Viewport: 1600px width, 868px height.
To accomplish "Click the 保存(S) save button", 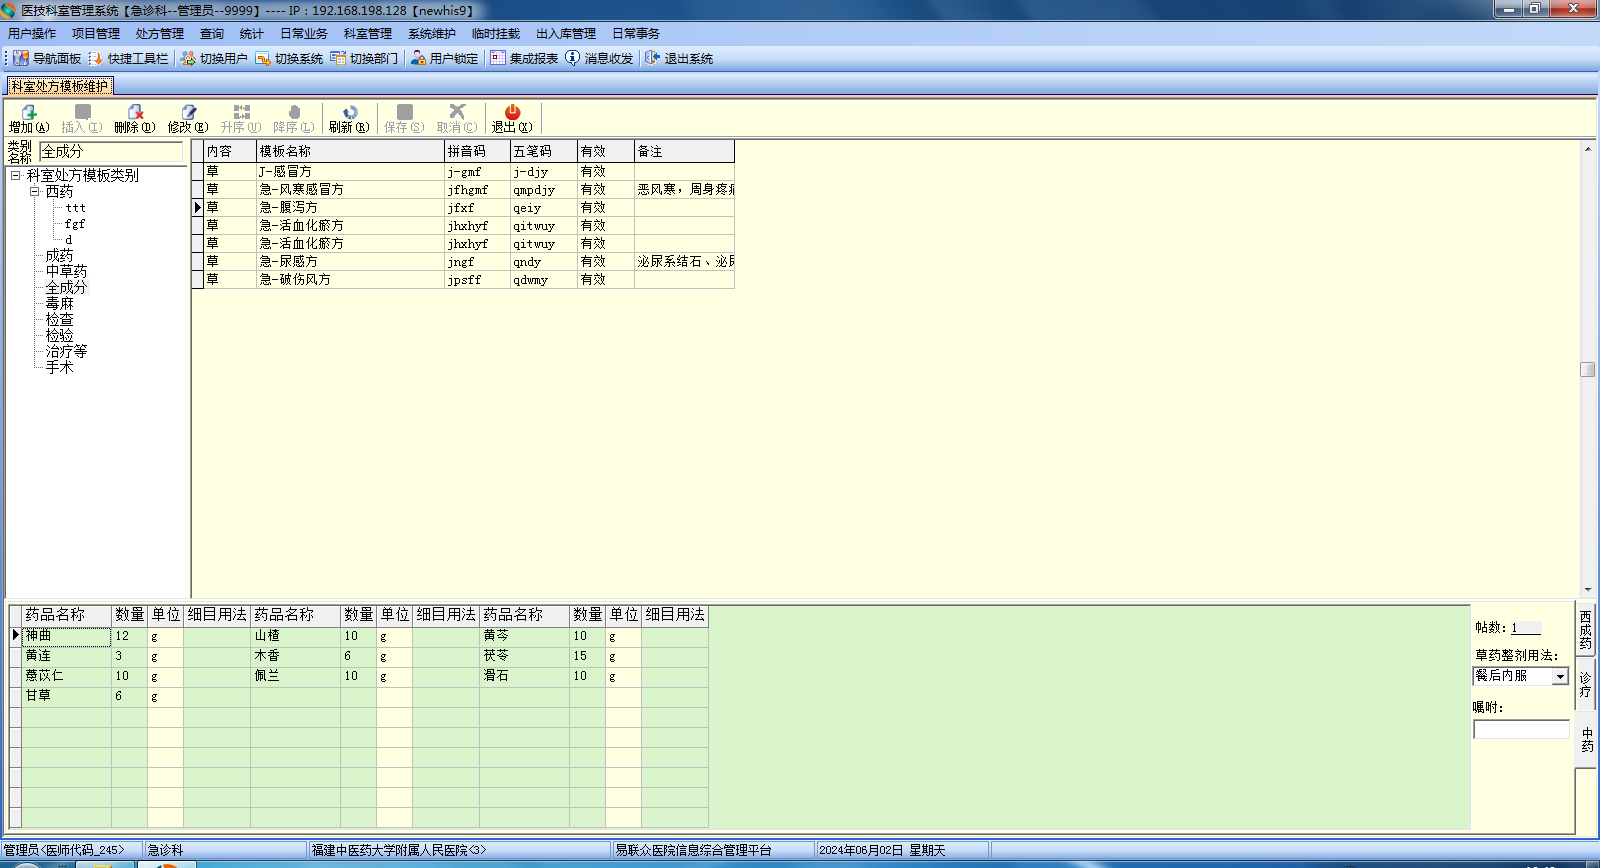I will click(x=404, y=119).
